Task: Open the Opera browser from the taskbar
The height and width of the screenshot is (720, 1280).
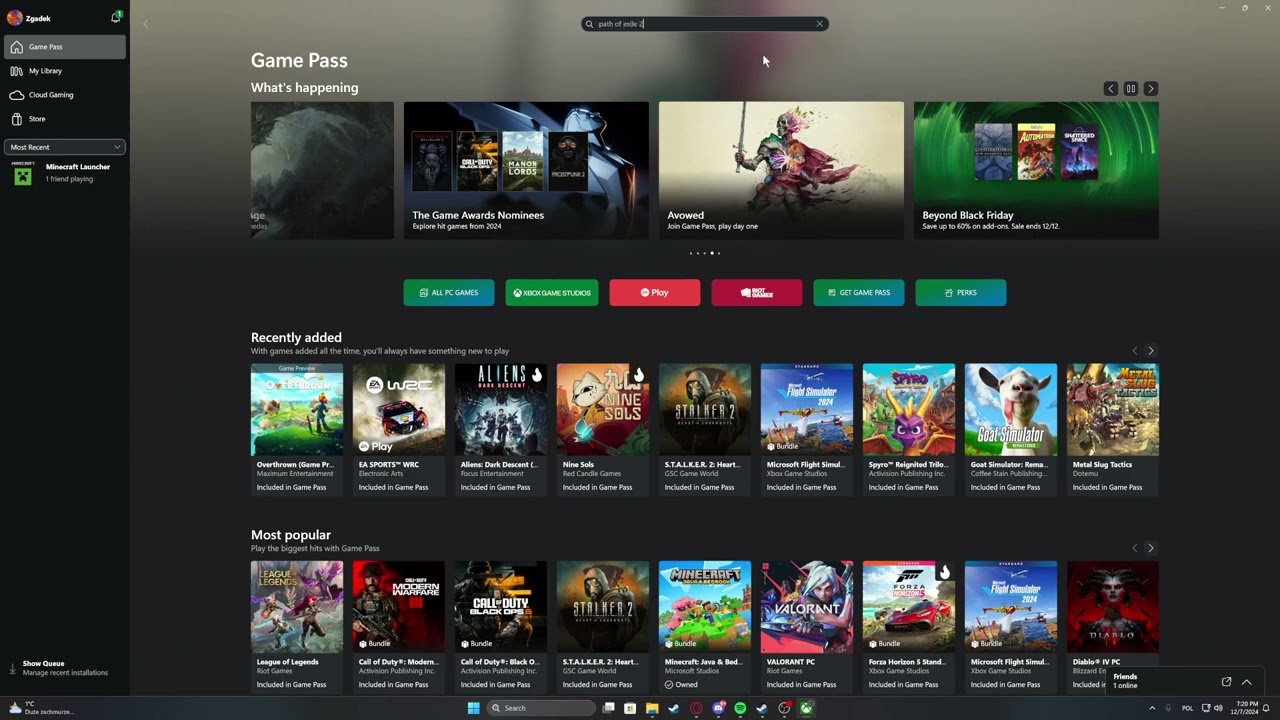Action: point(696,708)
